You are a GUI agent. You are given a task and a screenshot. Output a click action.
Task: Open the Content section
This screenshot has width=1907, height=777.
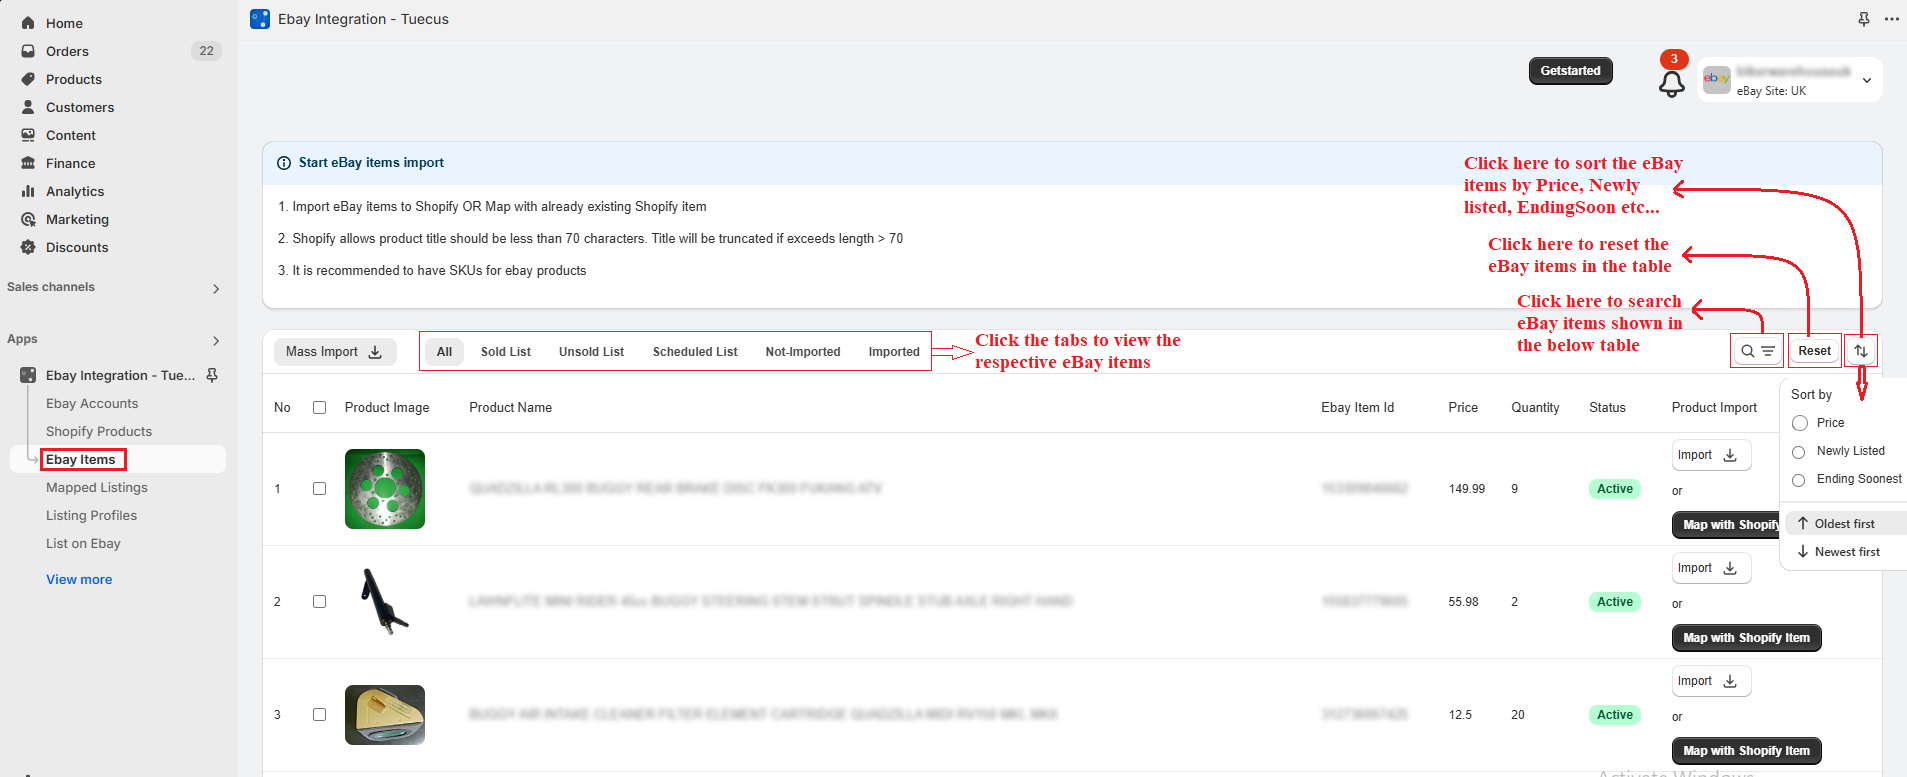point(71,135)
